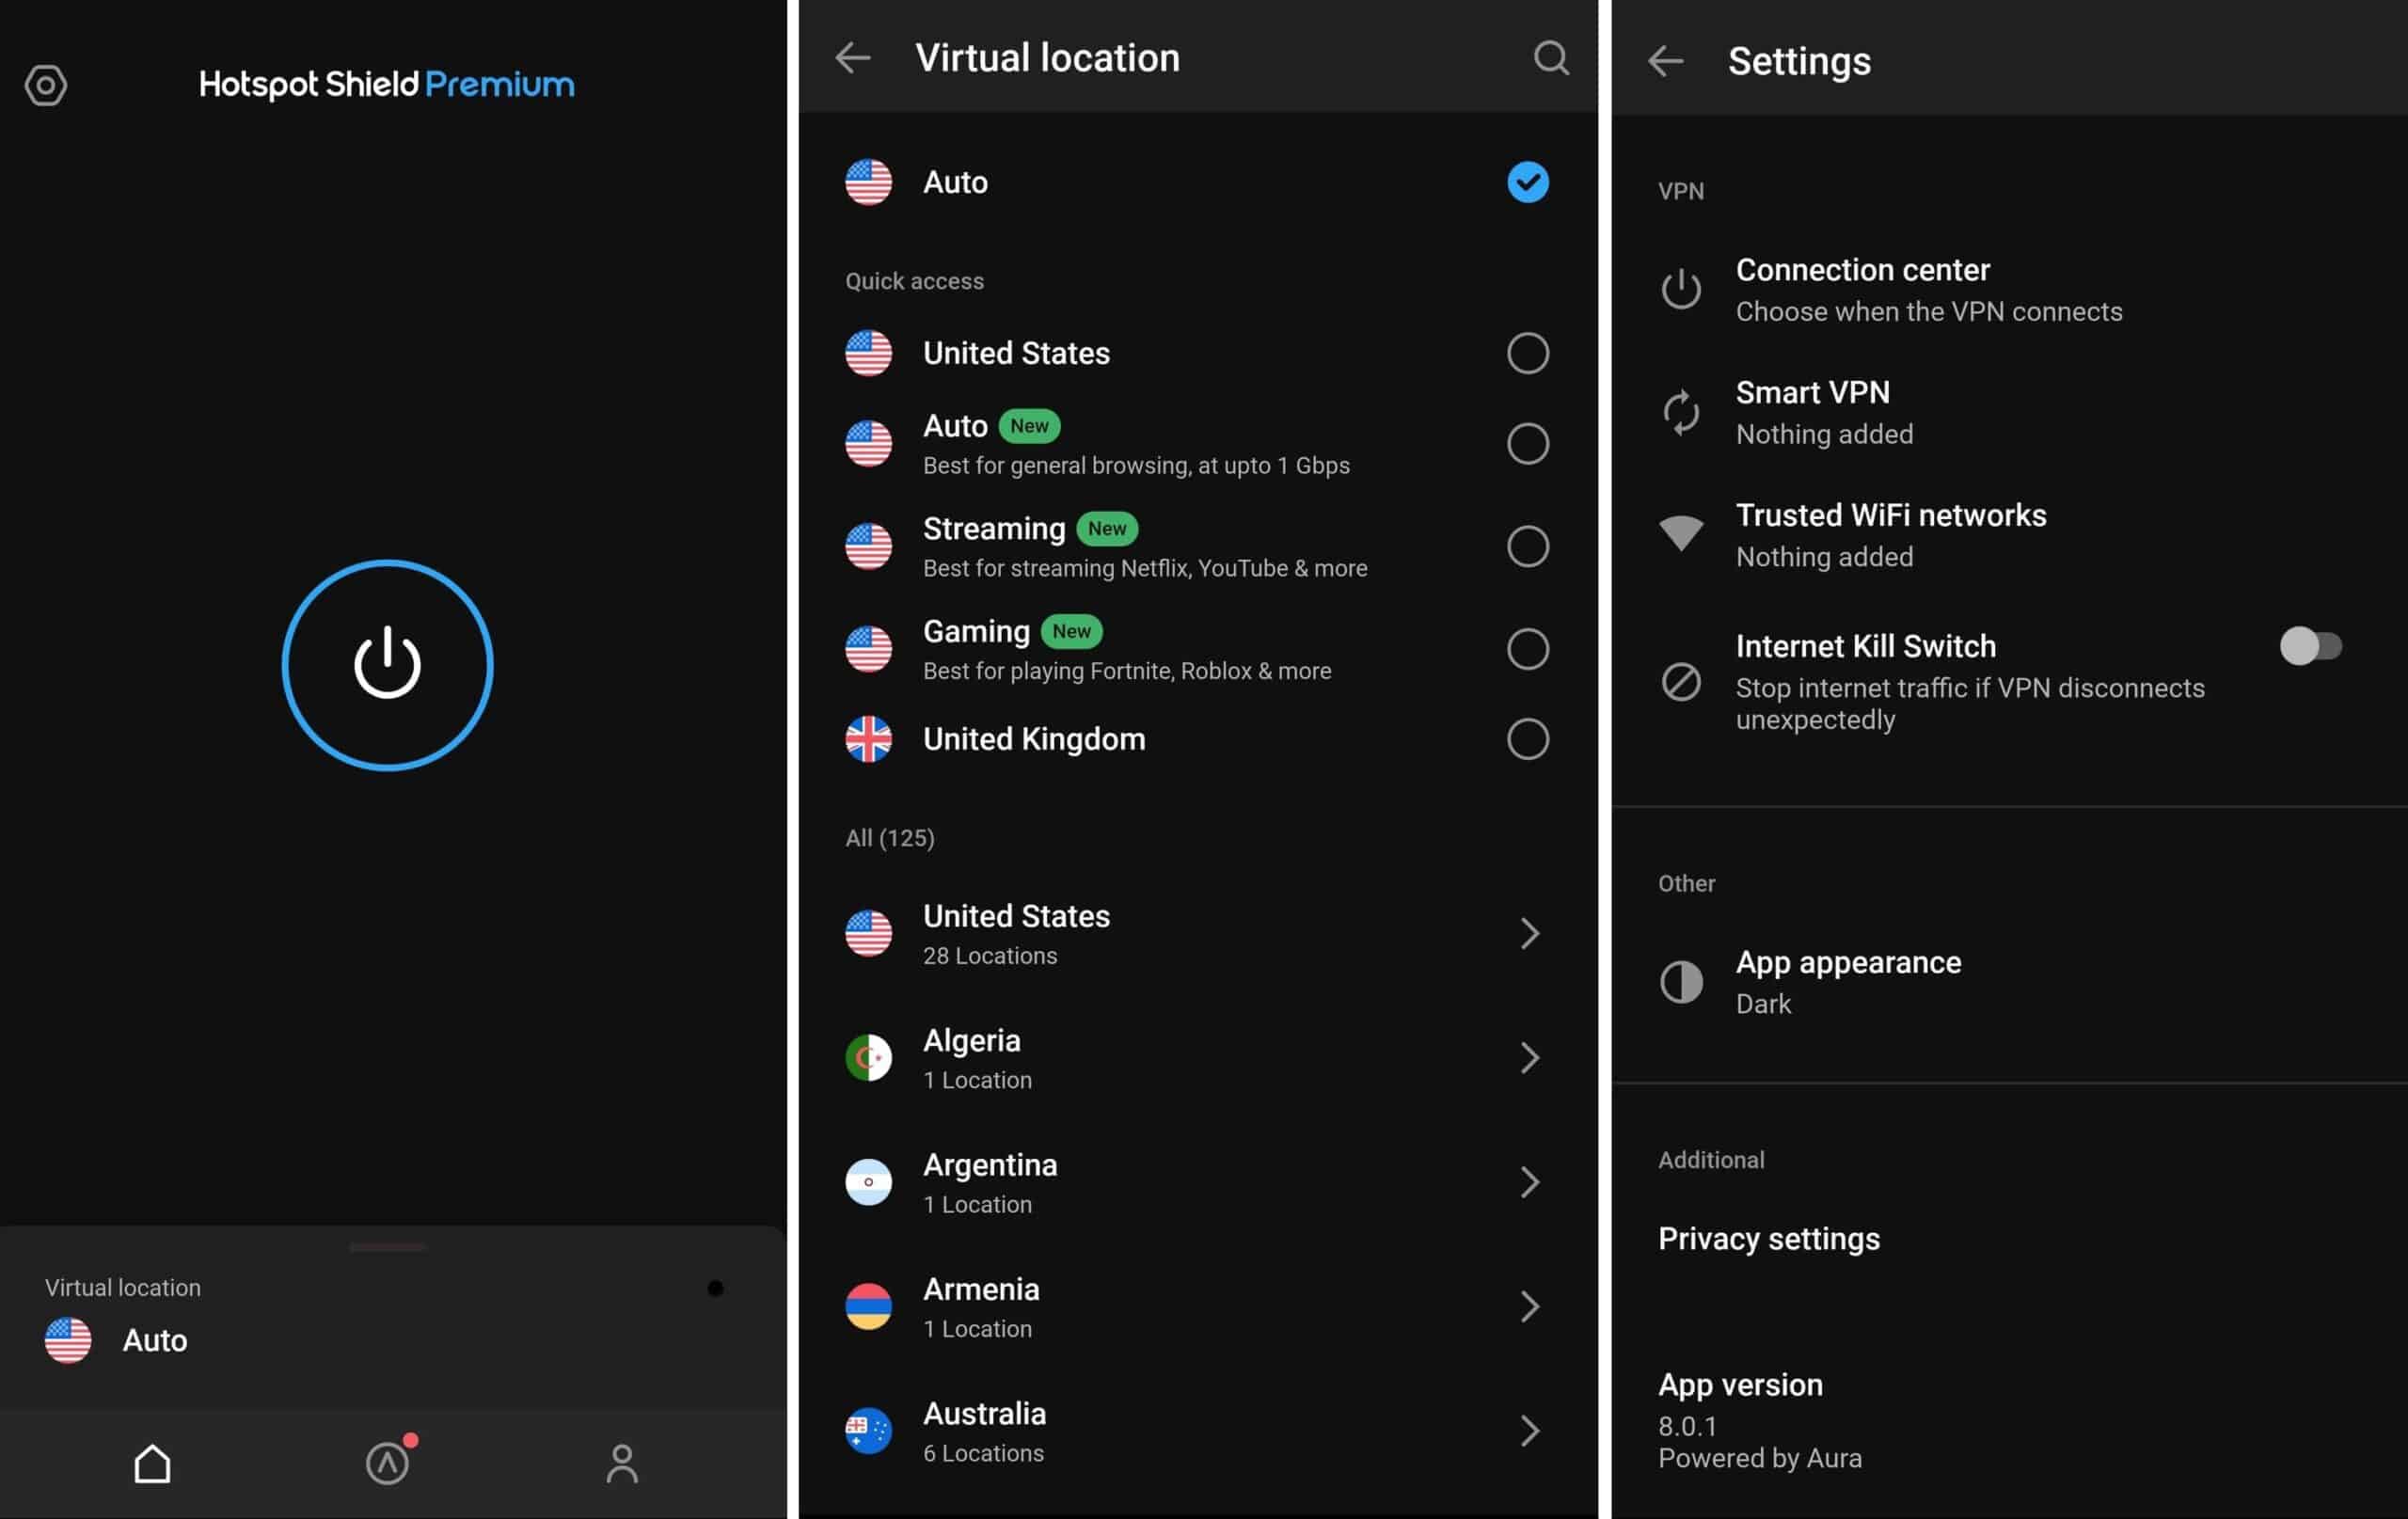Click the 'Best for streaming Netflix, YouTube & more' text
2408x1519 pixels.
click(x=1145, y=568)
